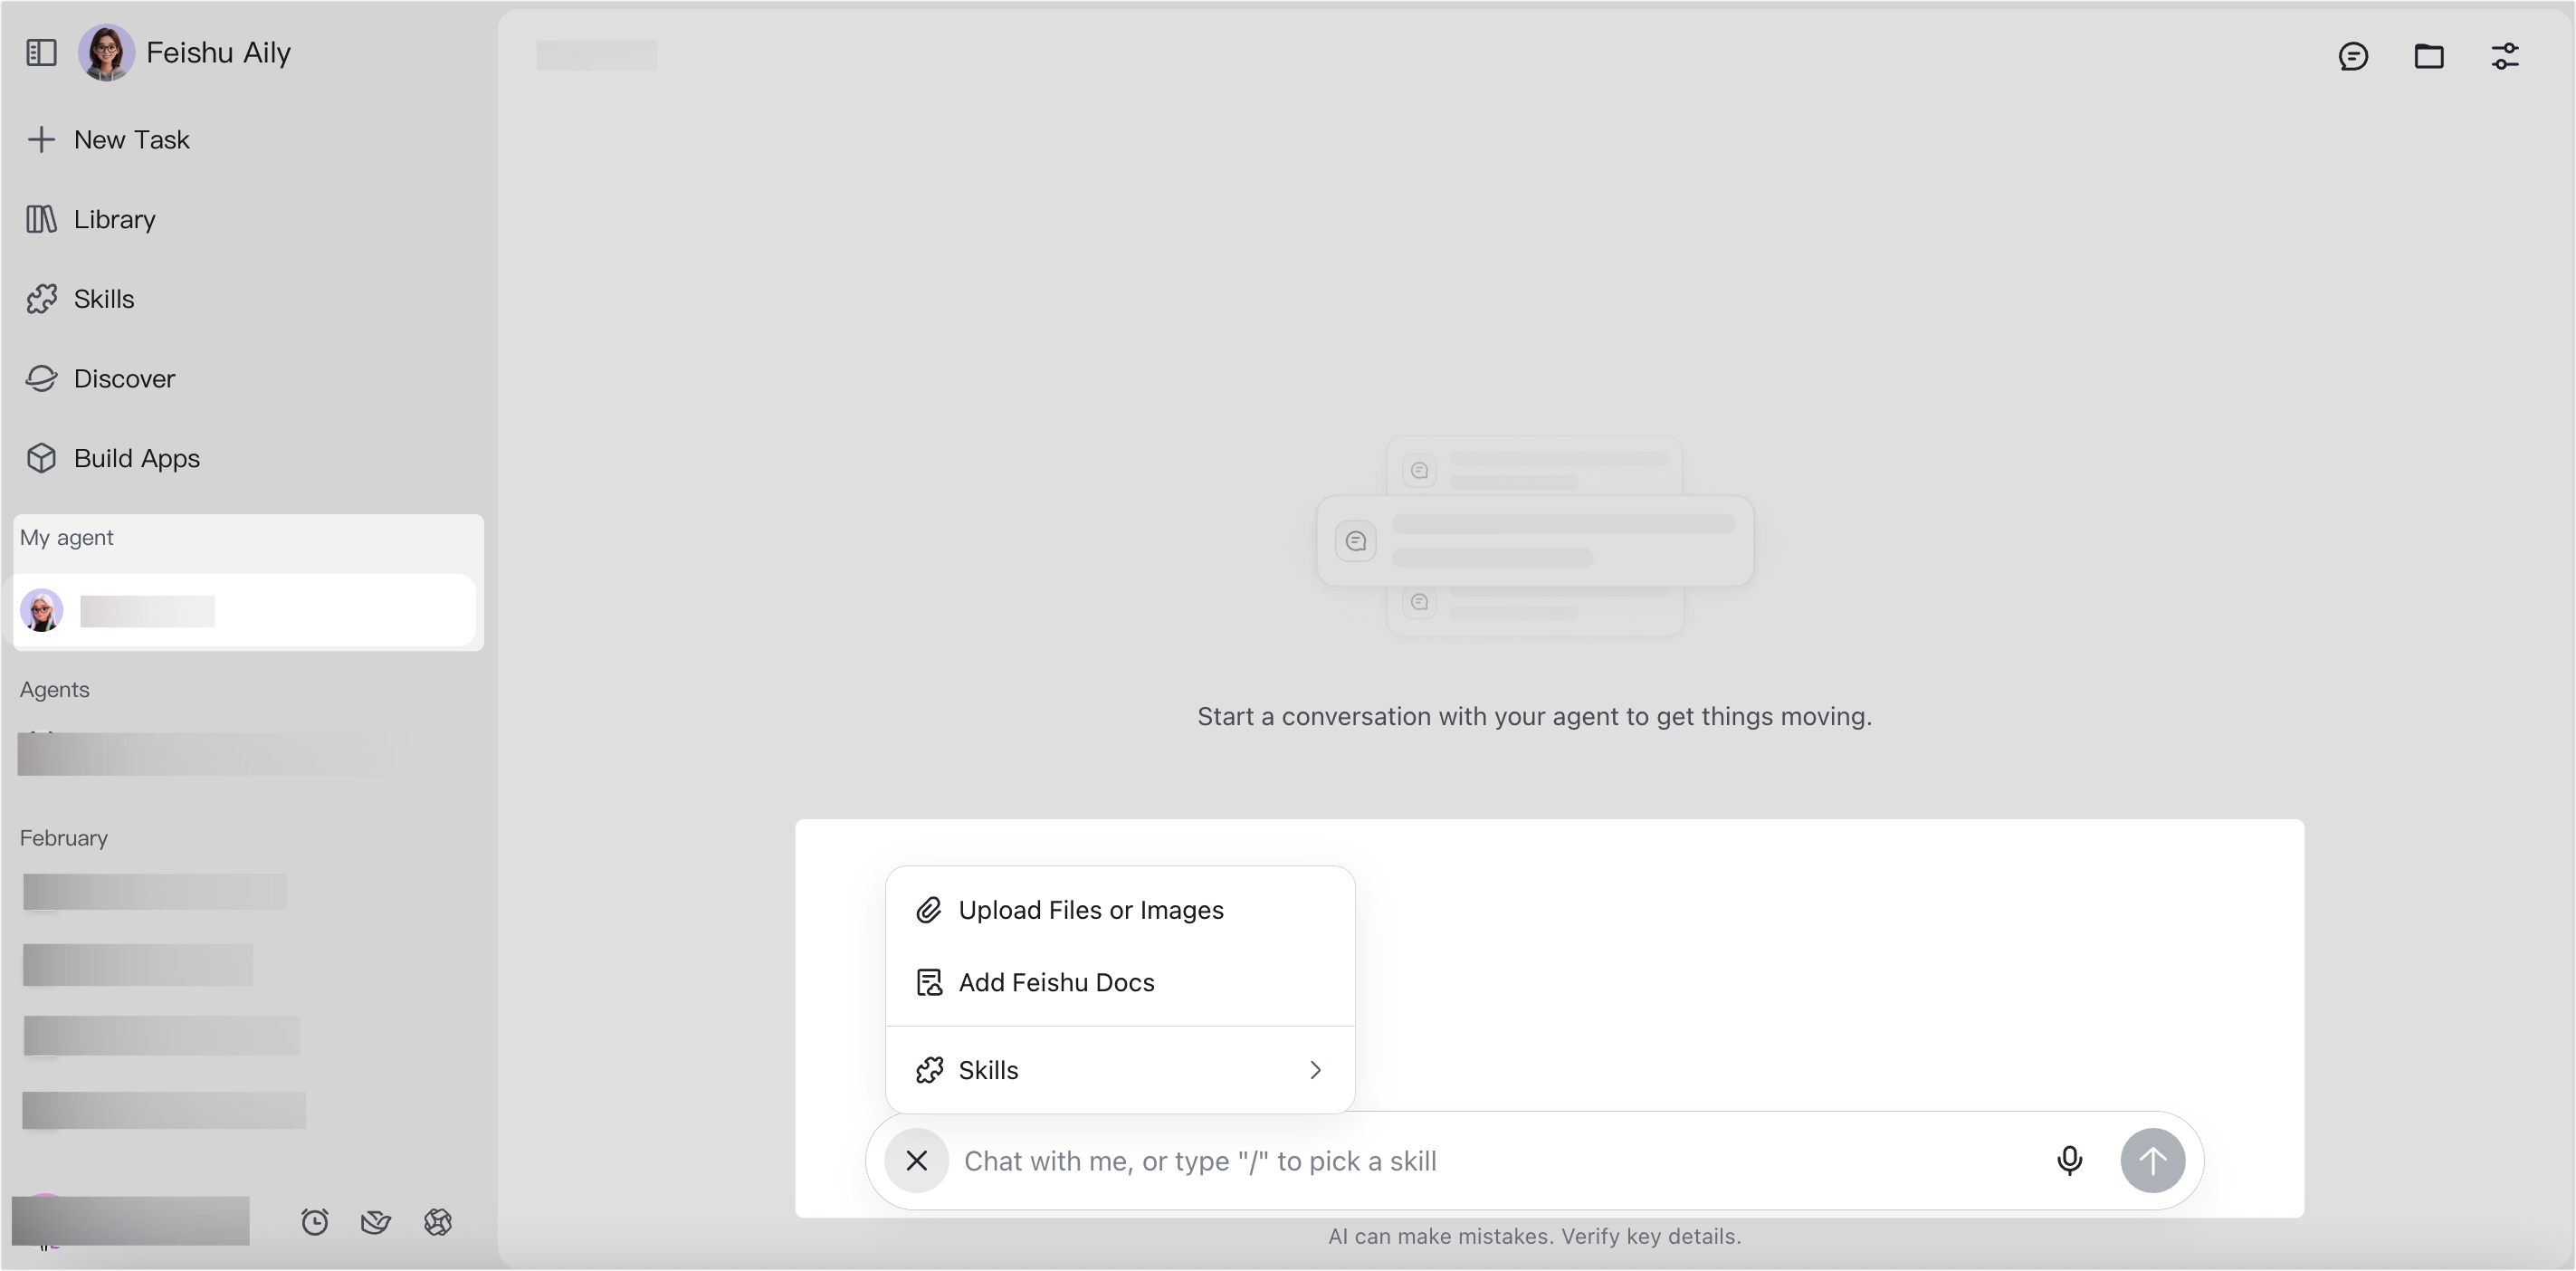This screenshot has width=2576, height=1271.
Task: Start a New Task
Action: (110, 139)
